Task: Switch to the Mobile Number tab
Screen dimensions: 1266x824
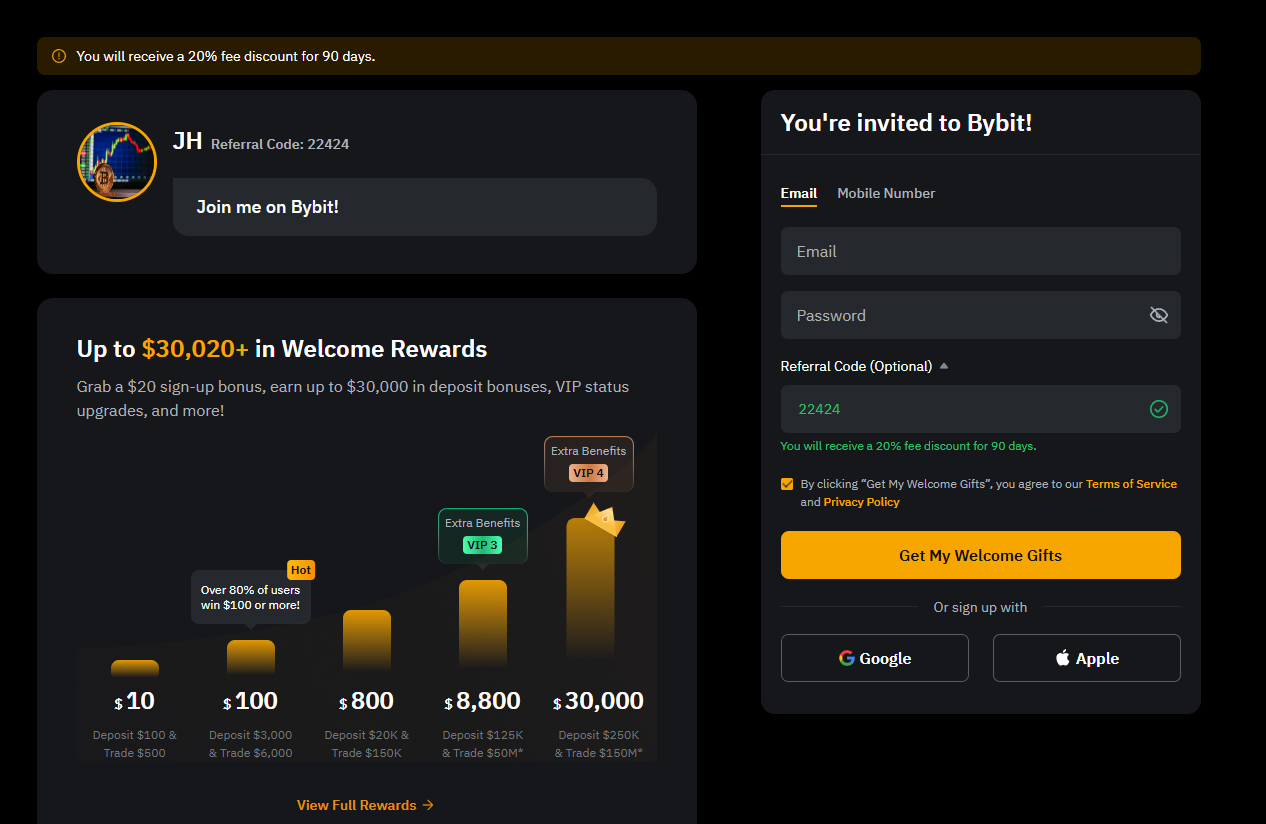Action: click(x=886, y=193)
